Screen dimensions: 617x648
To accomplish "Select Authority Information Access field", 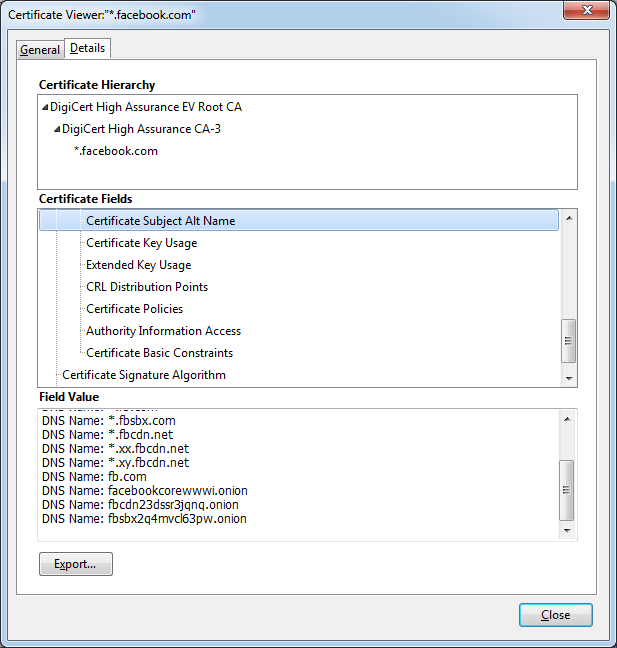I will tap(164, 331).
